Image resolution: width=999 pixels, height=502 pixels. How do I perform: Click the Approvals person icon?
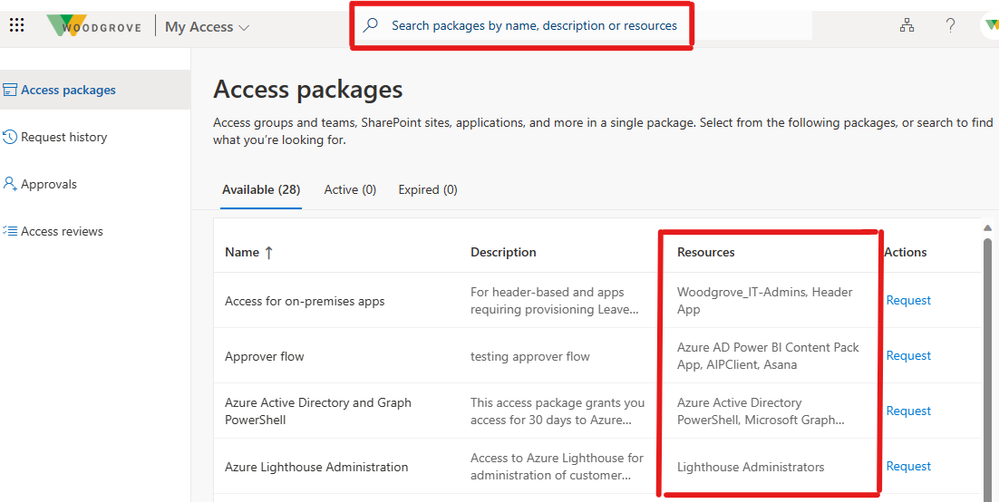pos(11,184)
